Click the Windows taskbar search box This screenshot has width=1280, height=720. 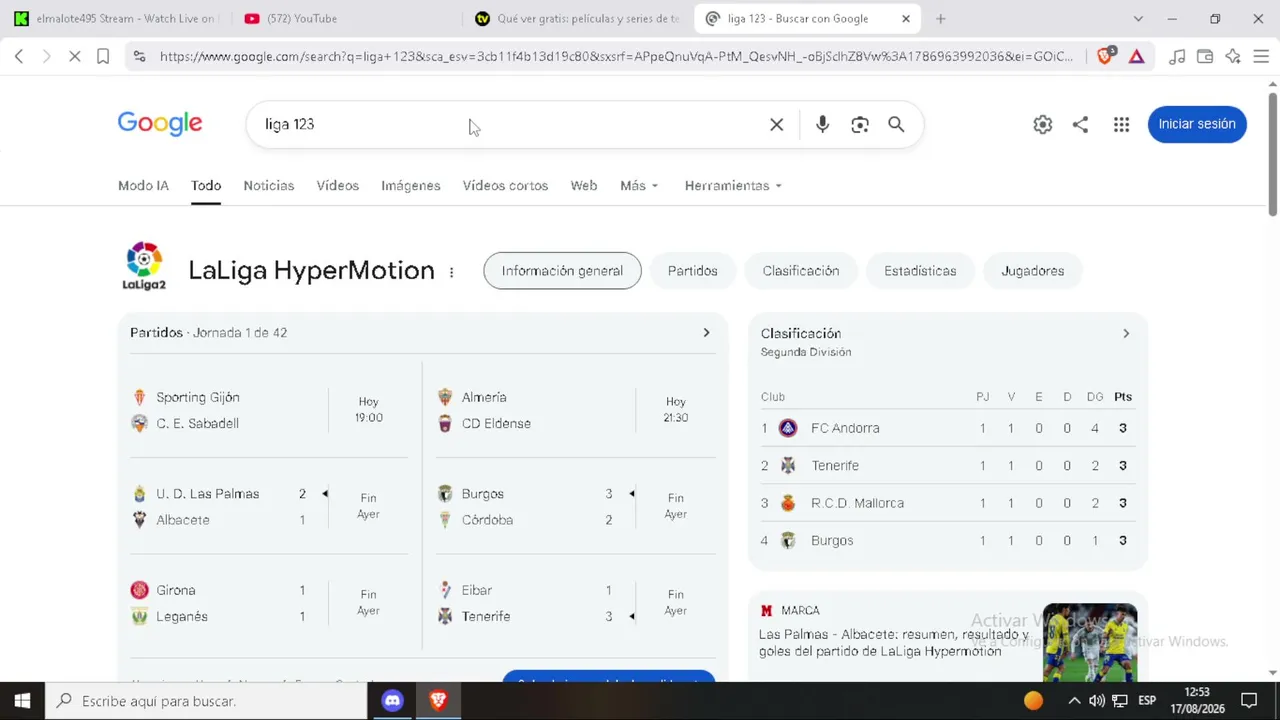[206, 701]
